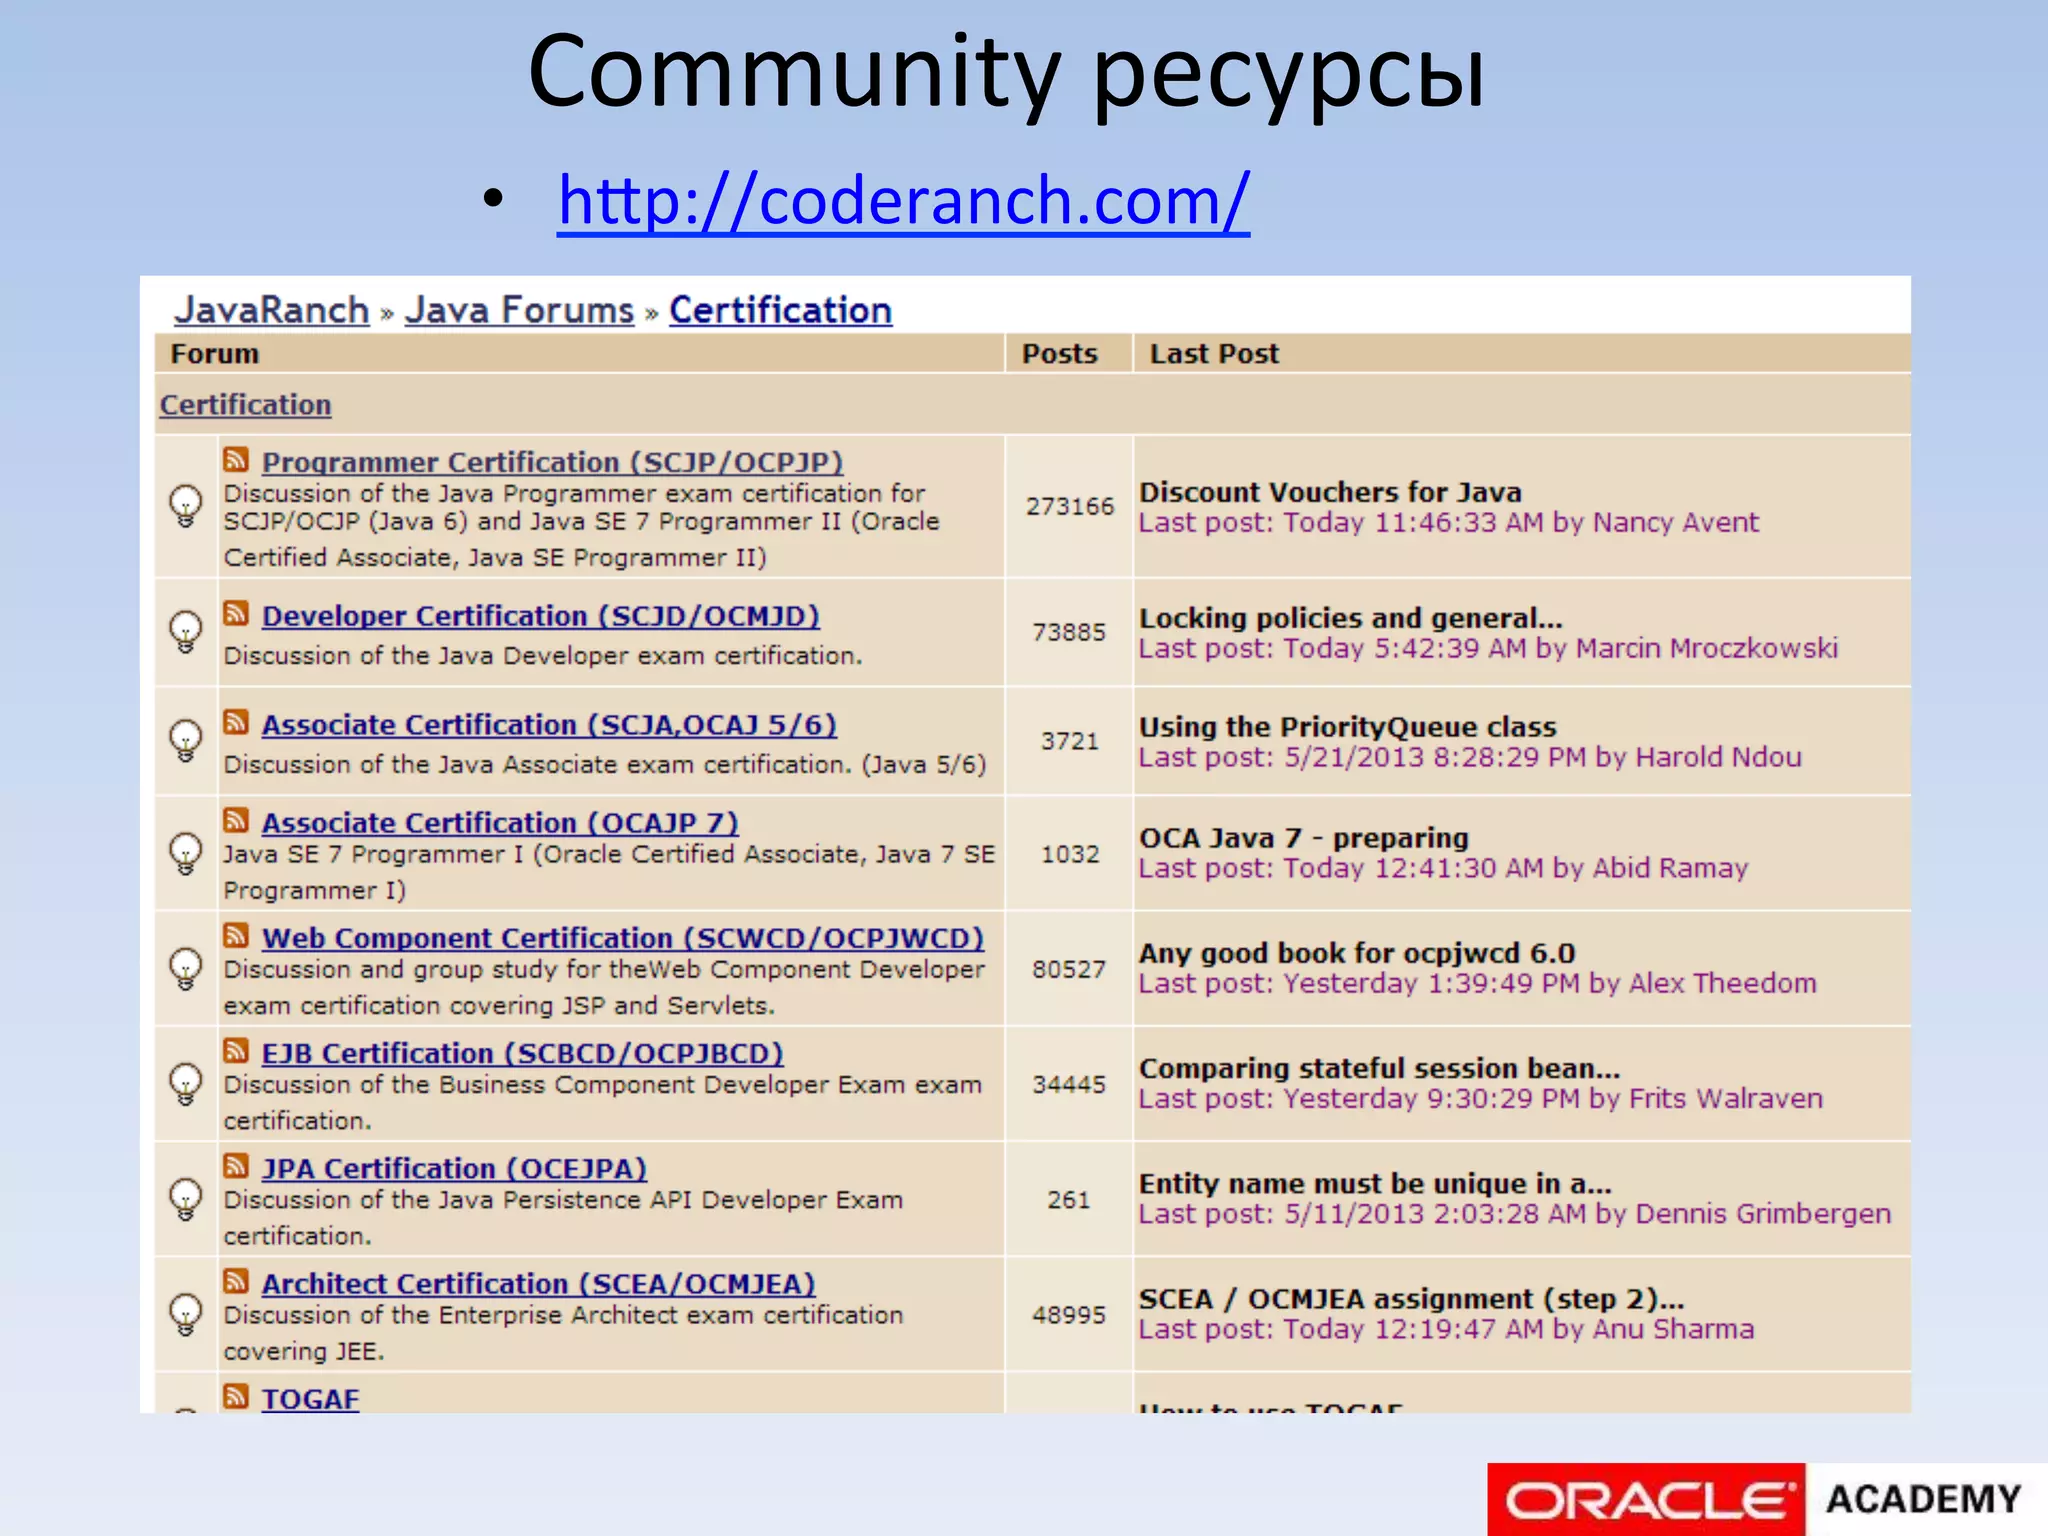Open Associate Certification (OCAJP 7) forum
The width and height of the screenshot is (2048, 1536).
500,823
